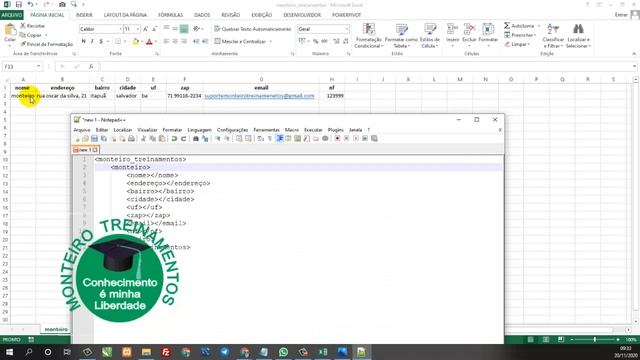Click the Copiar button in ribbon

pyautogui.click(x=33, y=35)
